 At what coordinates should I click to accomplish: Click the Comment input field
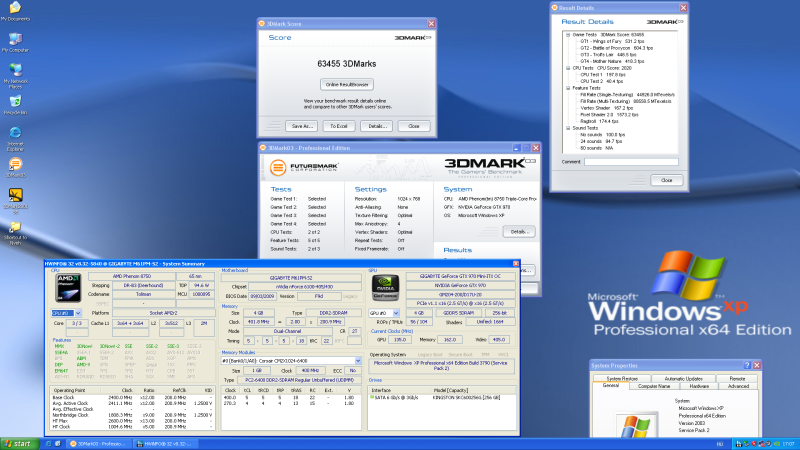coord(631,162)
